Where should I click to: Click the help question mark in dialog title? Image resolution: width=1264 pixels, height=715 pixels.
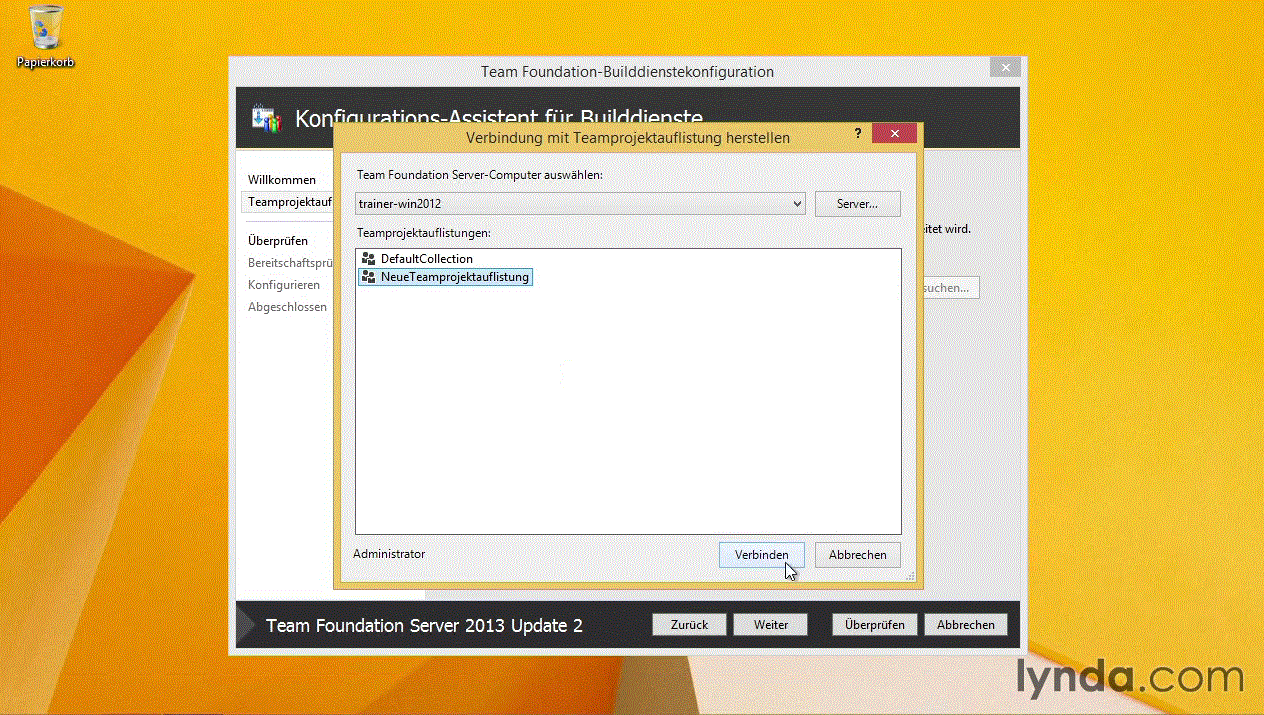(x=858, y=132)
